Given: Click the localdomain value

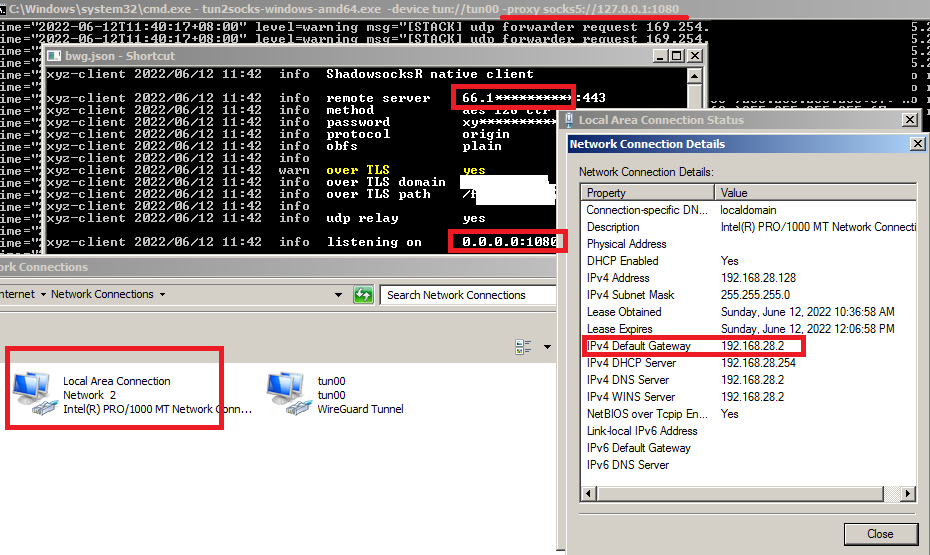Looking at the screenshot, I should tap(748, 210).
